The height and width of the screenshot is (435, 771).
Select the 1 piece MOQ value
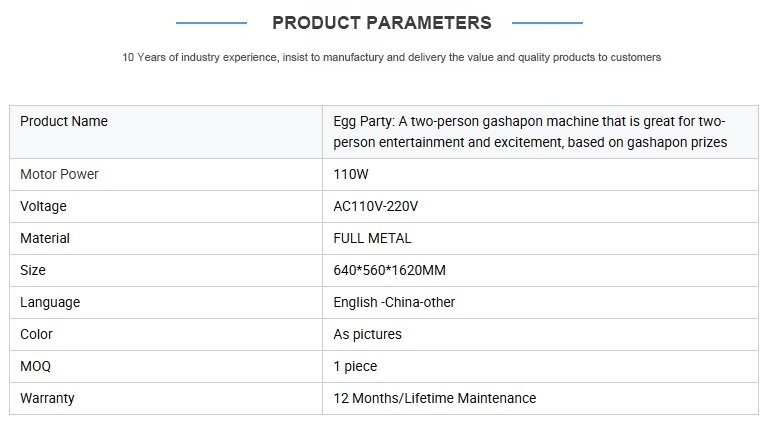(x=355, y=367)
